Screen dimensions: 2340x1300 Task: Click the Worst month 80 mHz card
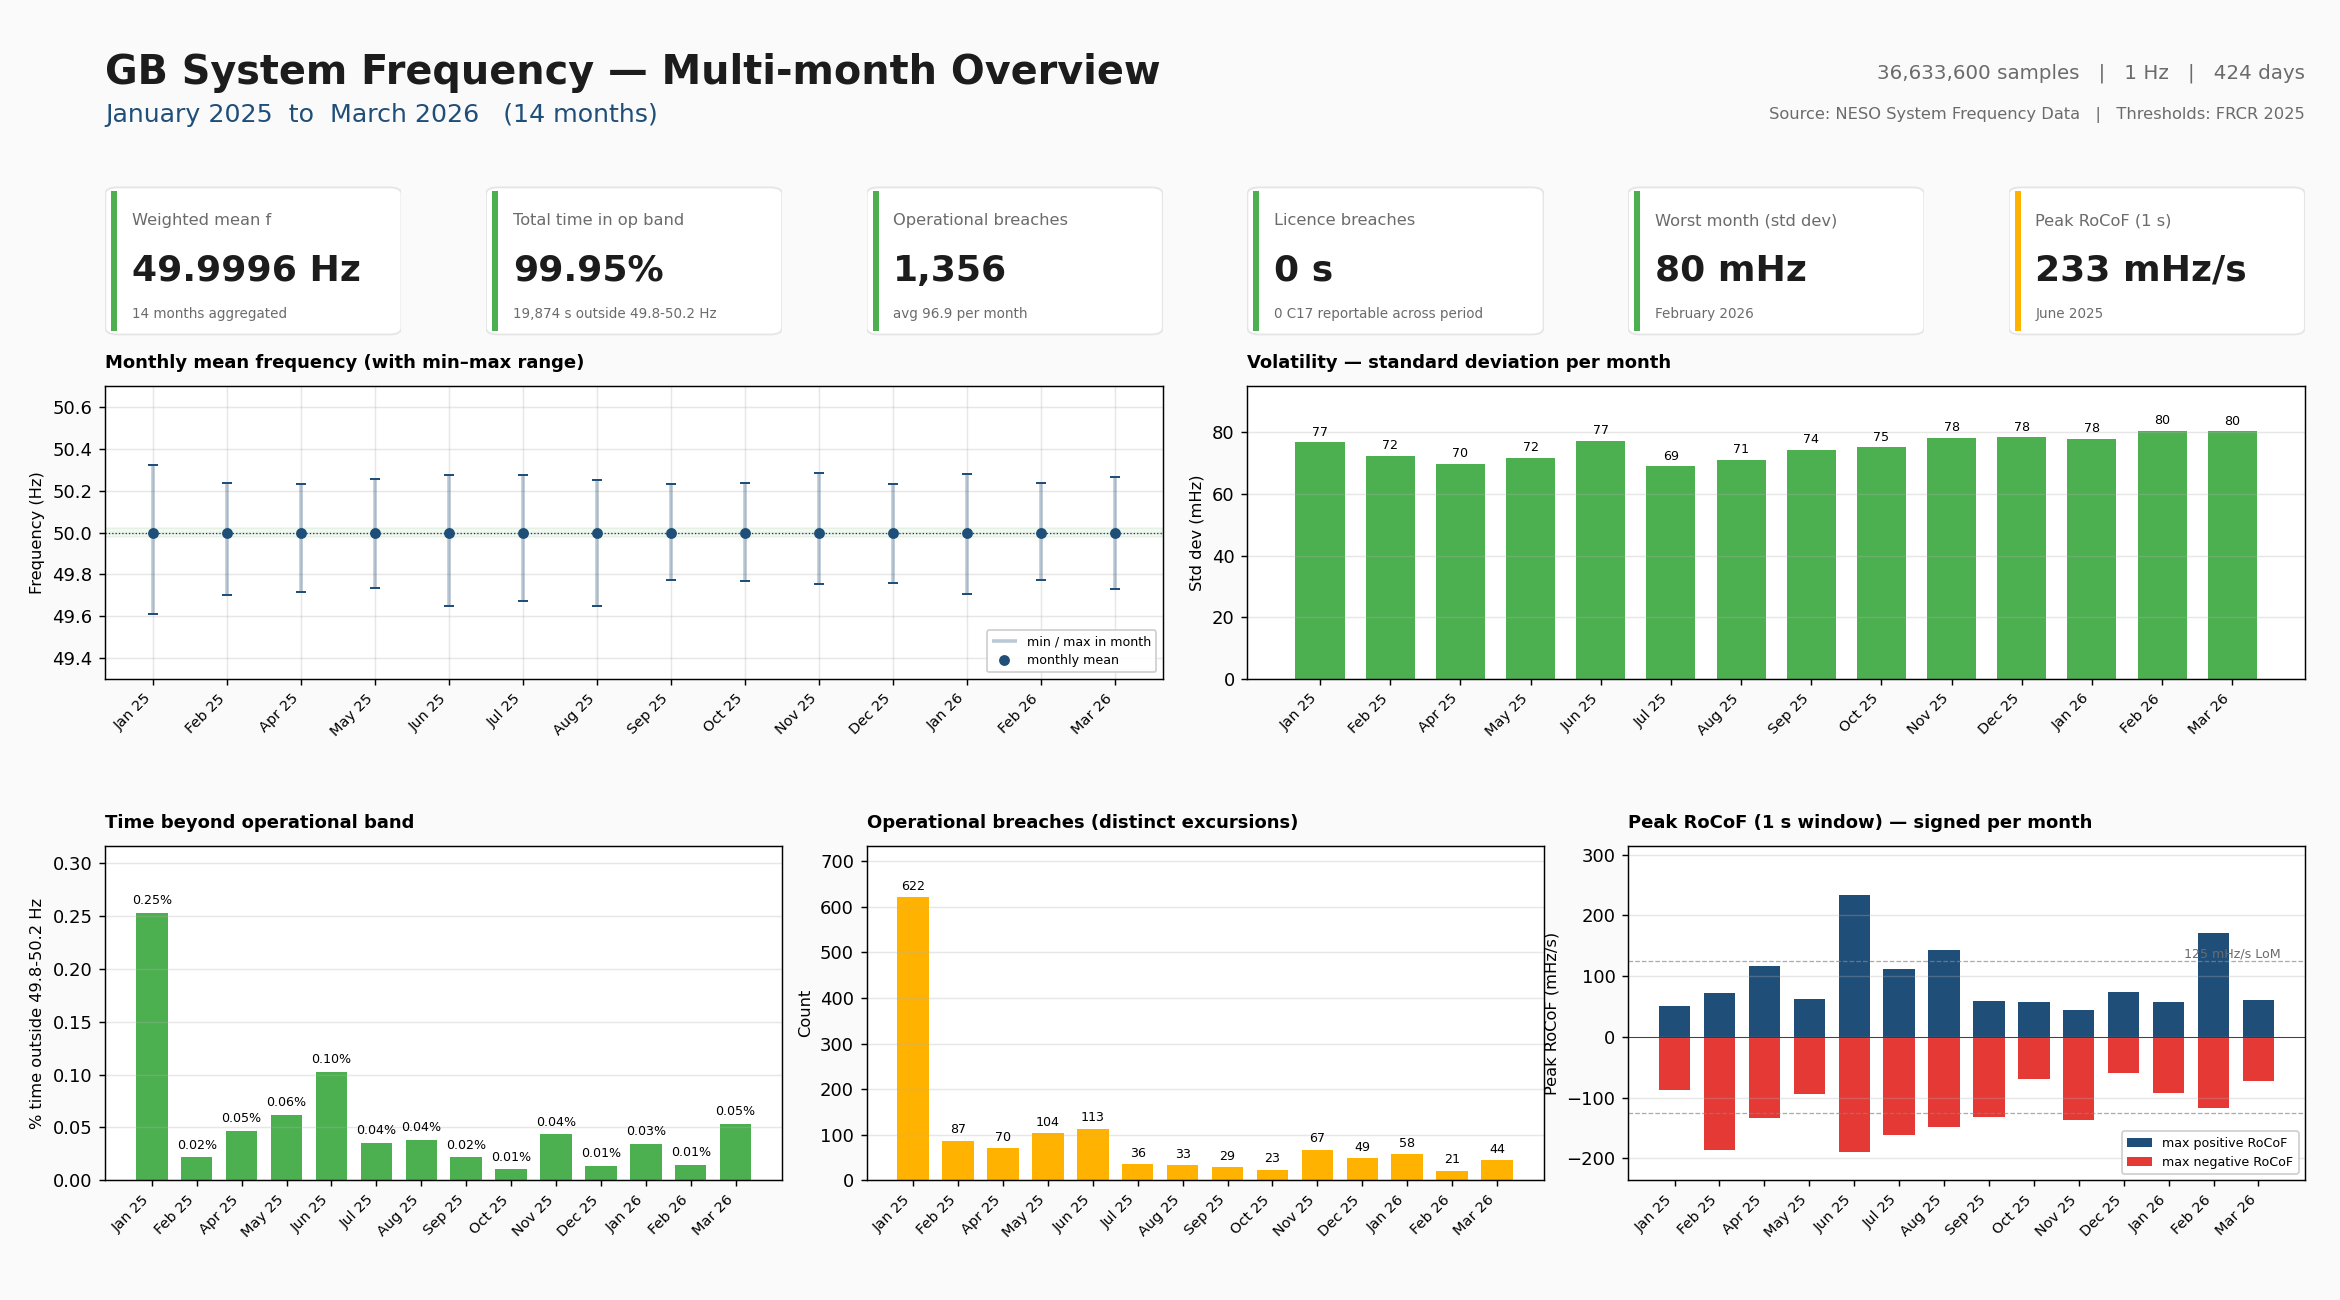(x=1775, y=260)
